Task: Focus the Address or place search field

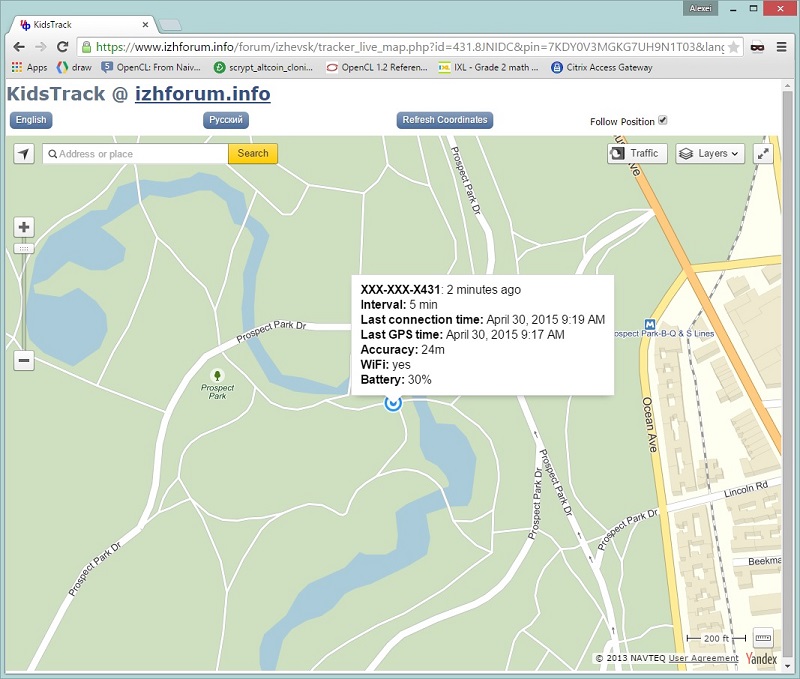Action: [x=135, y=154]
